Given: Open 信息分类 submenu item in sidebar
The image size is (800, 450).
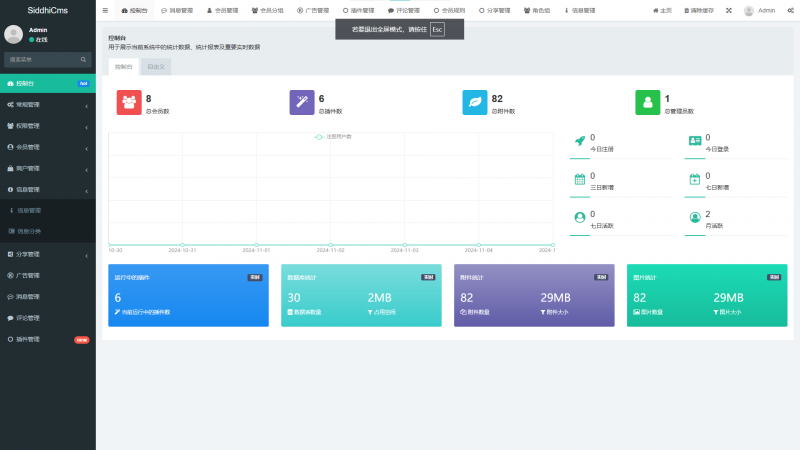Looking at the screenshot, I should coord(47,231).
